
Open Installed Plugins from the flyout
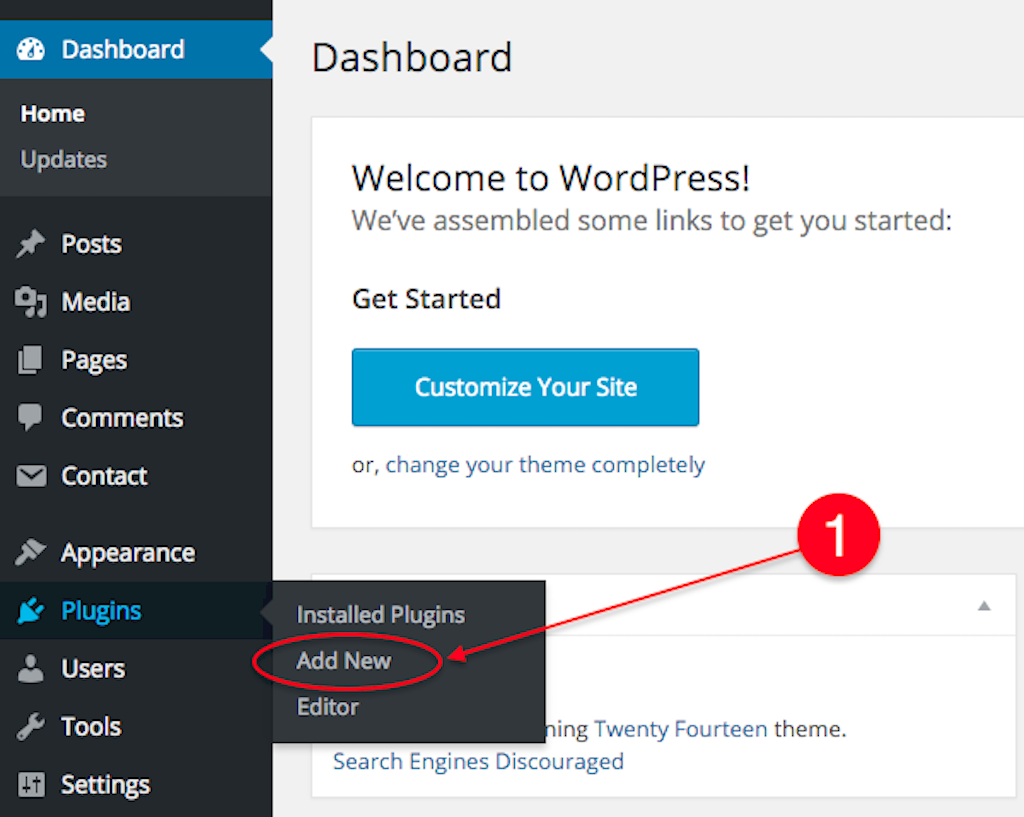[x=381, y=615]
